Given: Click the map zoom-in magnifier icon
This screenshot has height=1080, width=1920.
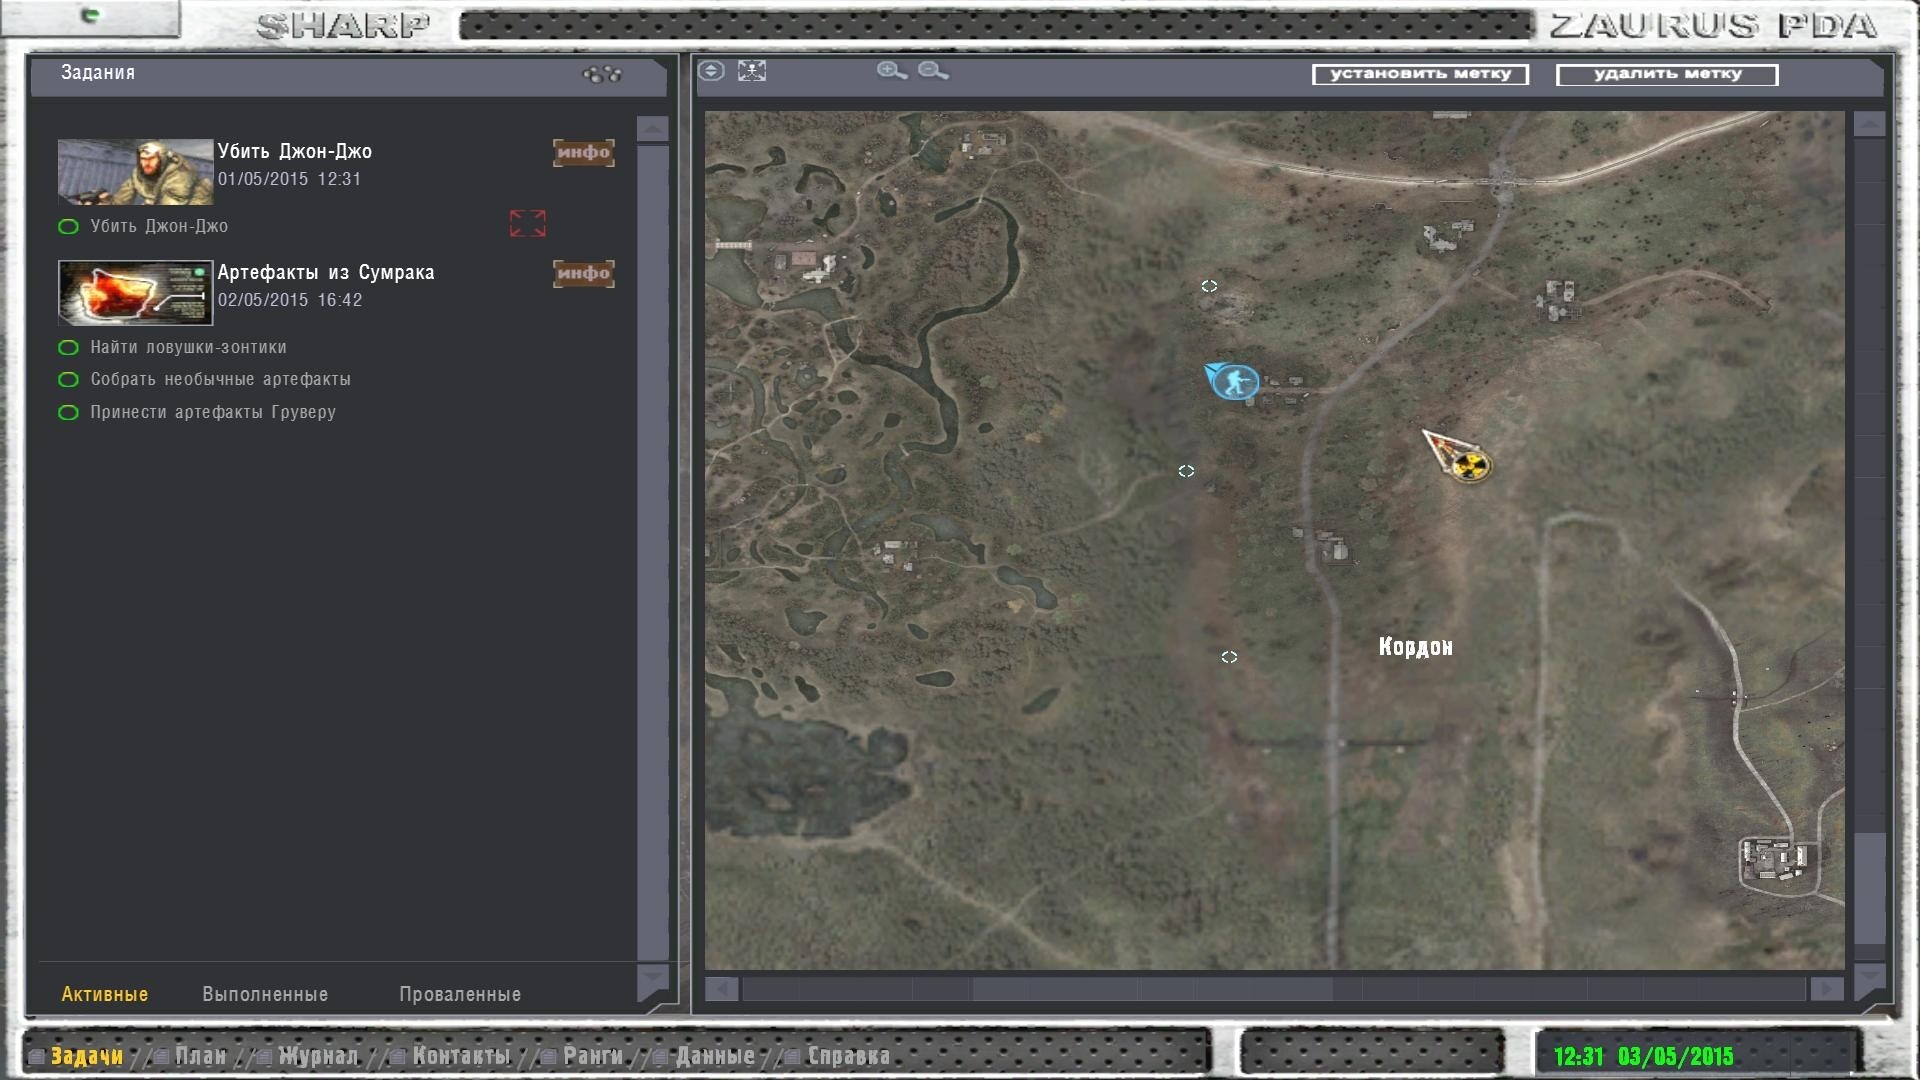Looking at the screenshot, I should pos(891,71).
